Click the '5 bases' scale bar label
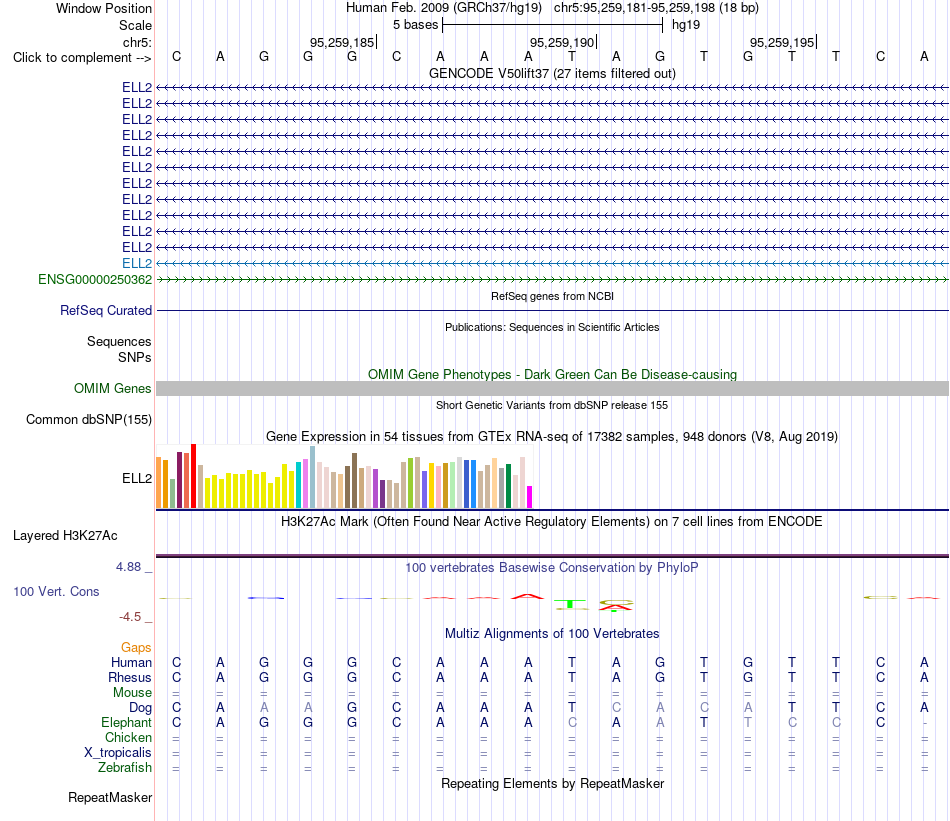Screen dimensions: 950x821 (416, 25)
